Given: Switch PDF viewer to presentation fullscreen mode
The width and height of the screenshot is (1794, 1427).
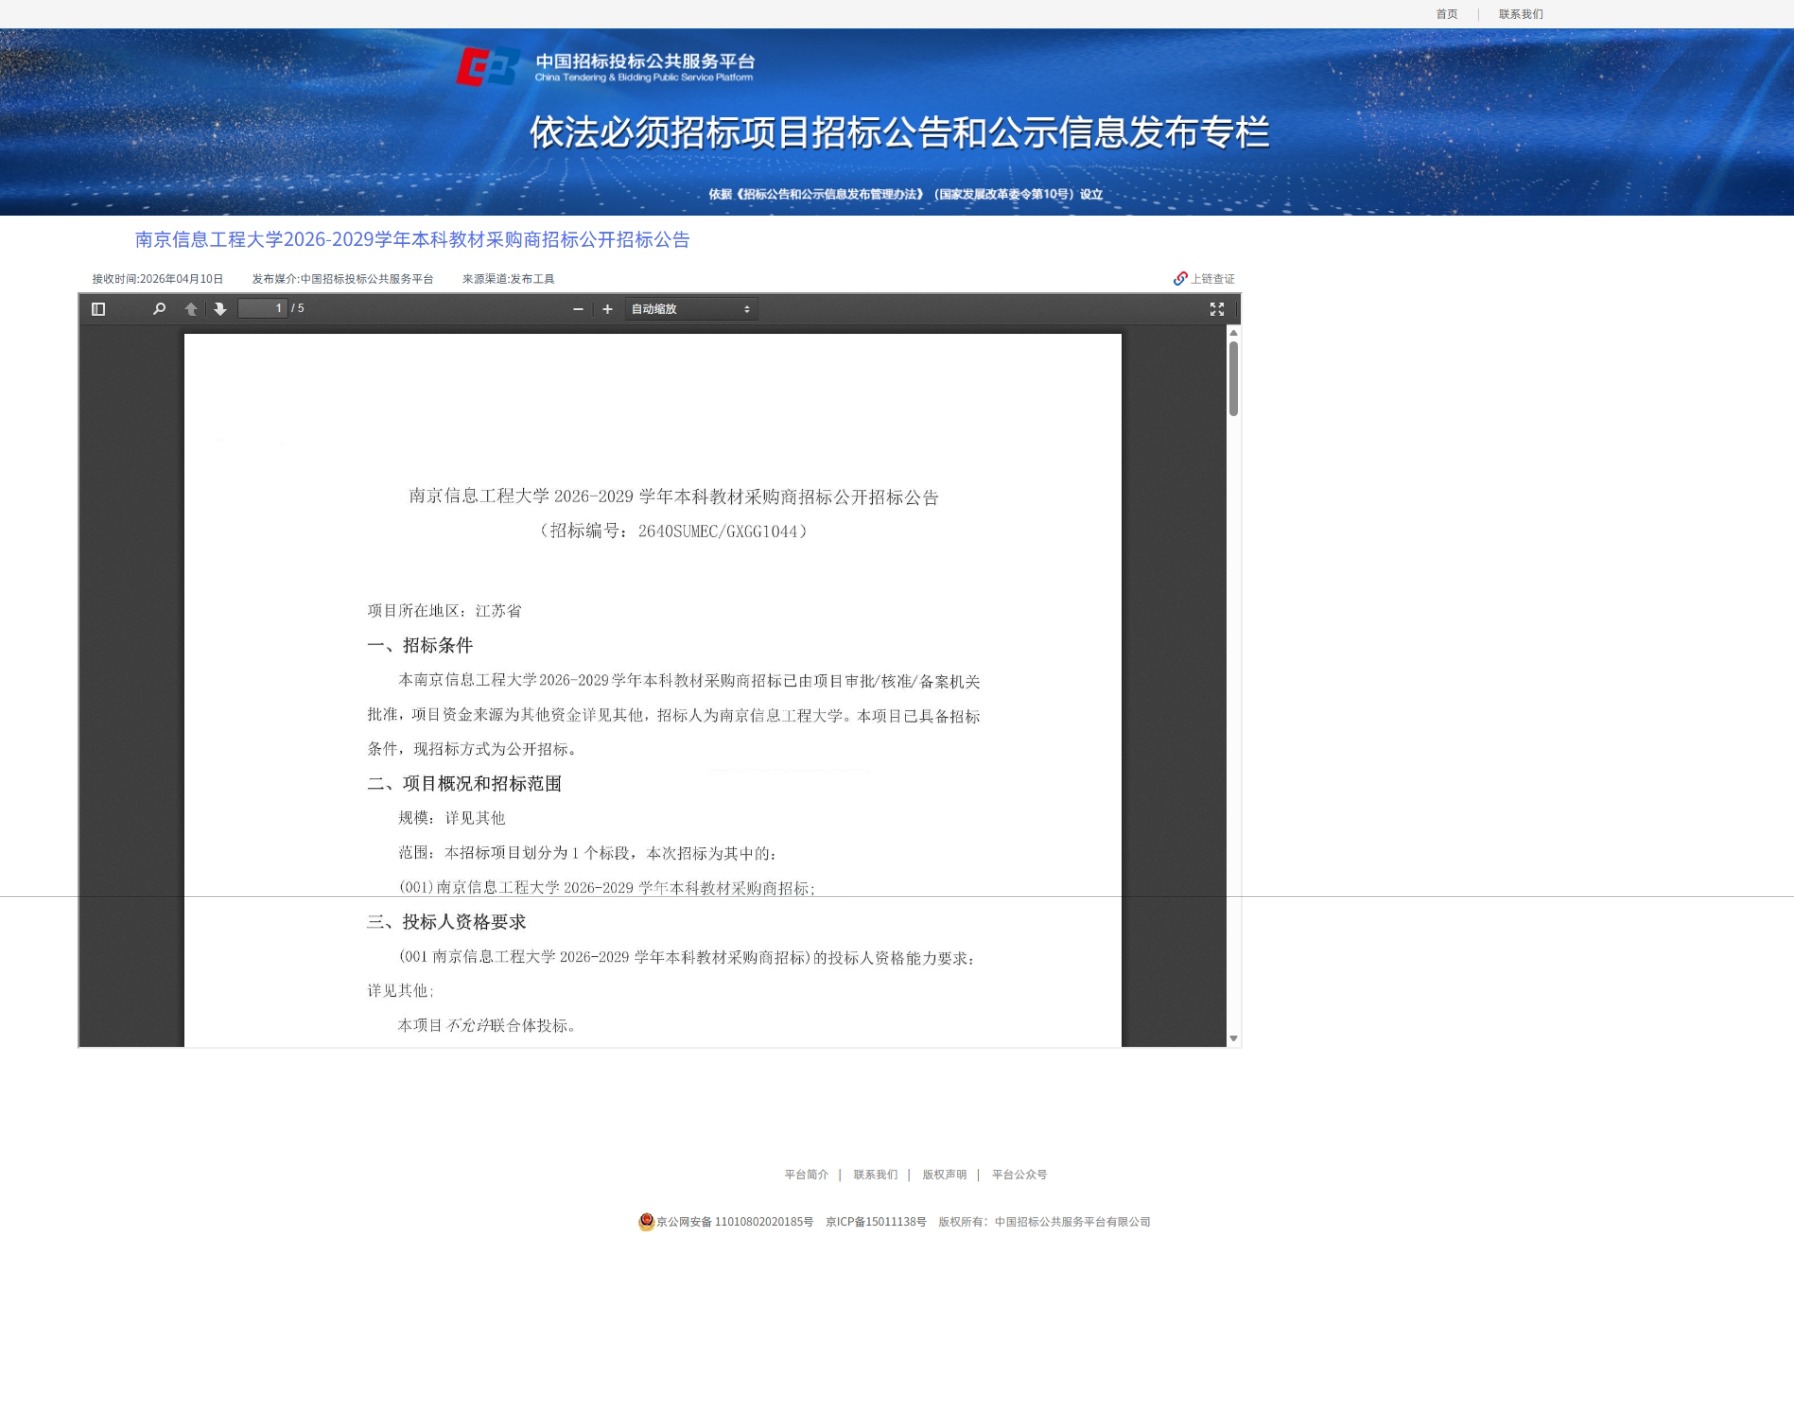Looking at the screenshot, I should (x=1217, y=309).
